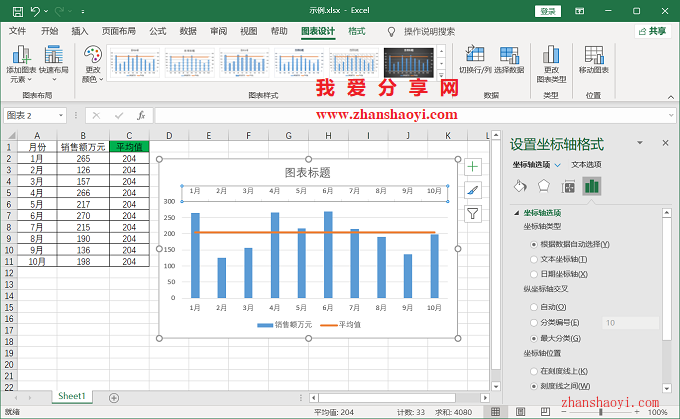Select between tick marks position radio
This screenshot has width=680, height=419.
[534, 386]
